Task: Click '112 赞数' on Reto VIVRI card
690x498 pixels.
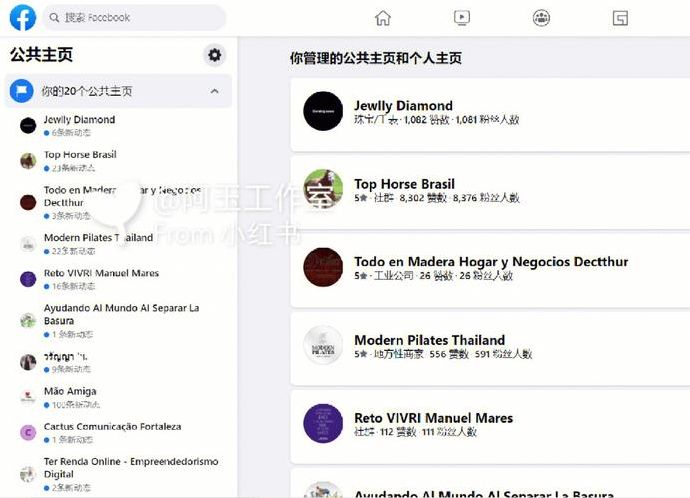Action: click(x=398, y=432)
